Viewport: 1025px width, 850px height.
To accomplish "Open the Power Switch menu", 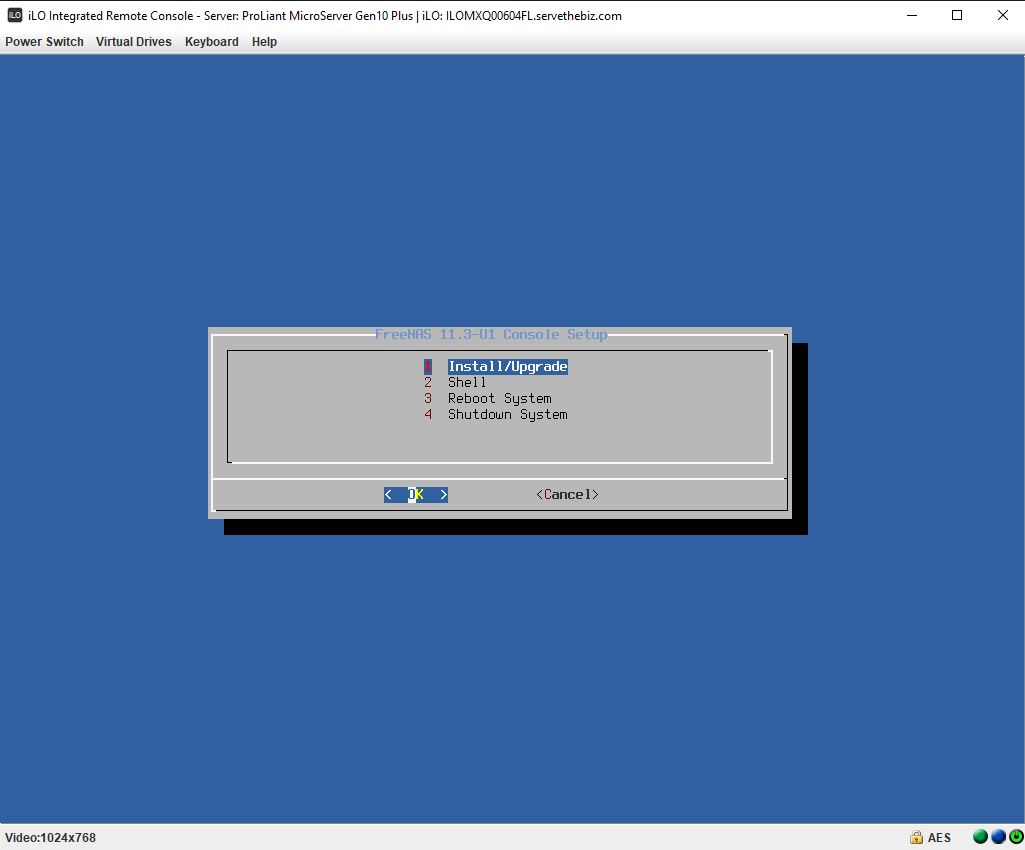I will 44,42.
